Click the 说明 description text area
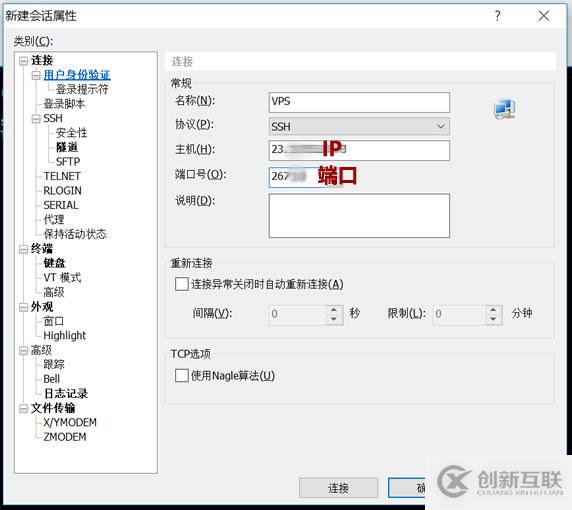572x510 pixels. pos(359,216)
